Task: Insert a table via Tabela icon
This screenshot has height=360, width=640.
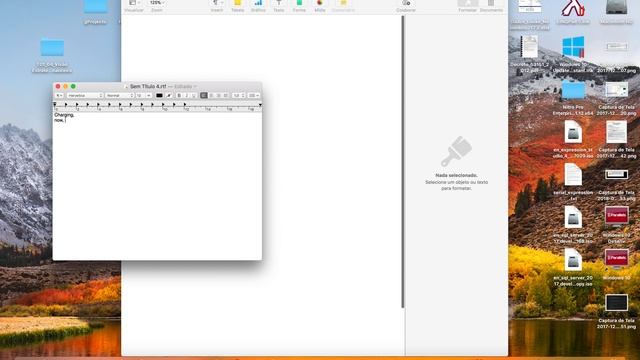Action: [x=238, y=3]
